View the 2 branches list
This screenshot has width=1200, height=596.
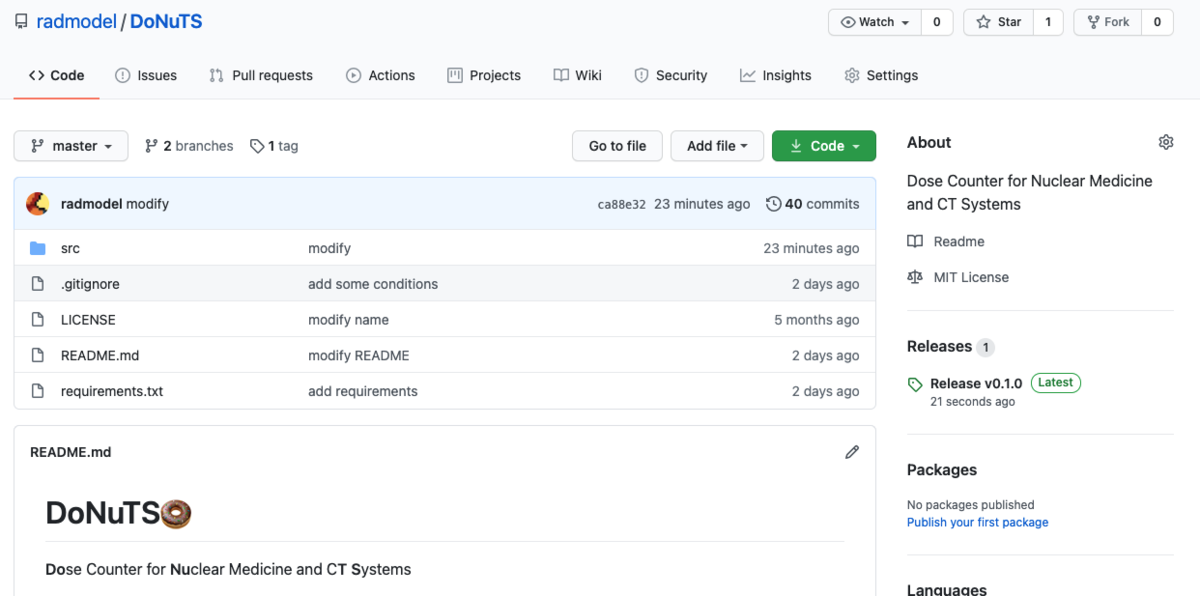click(x=189, y=146)
